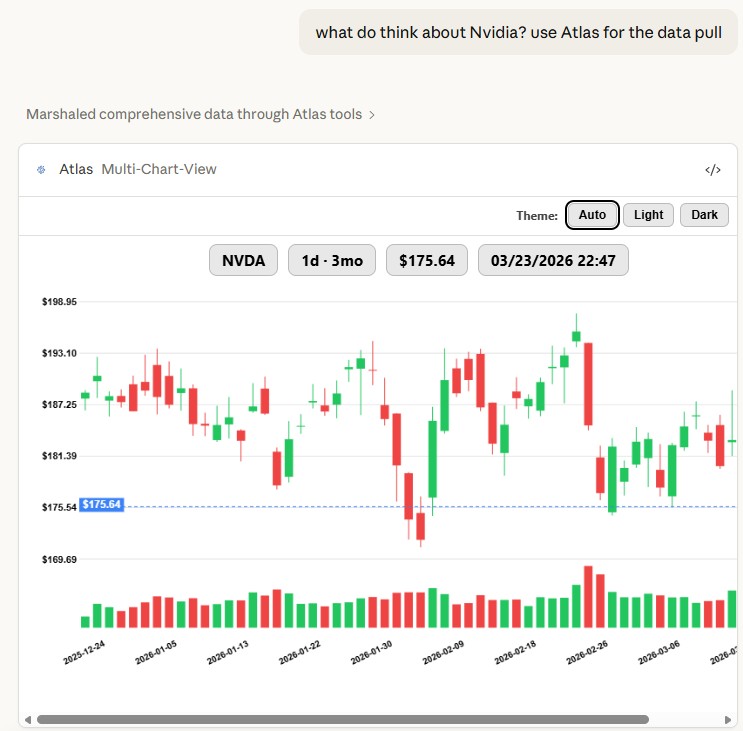The image size is (743, 731).
Task: Switch chart to Light theme
Action: (x=648, y=215)
